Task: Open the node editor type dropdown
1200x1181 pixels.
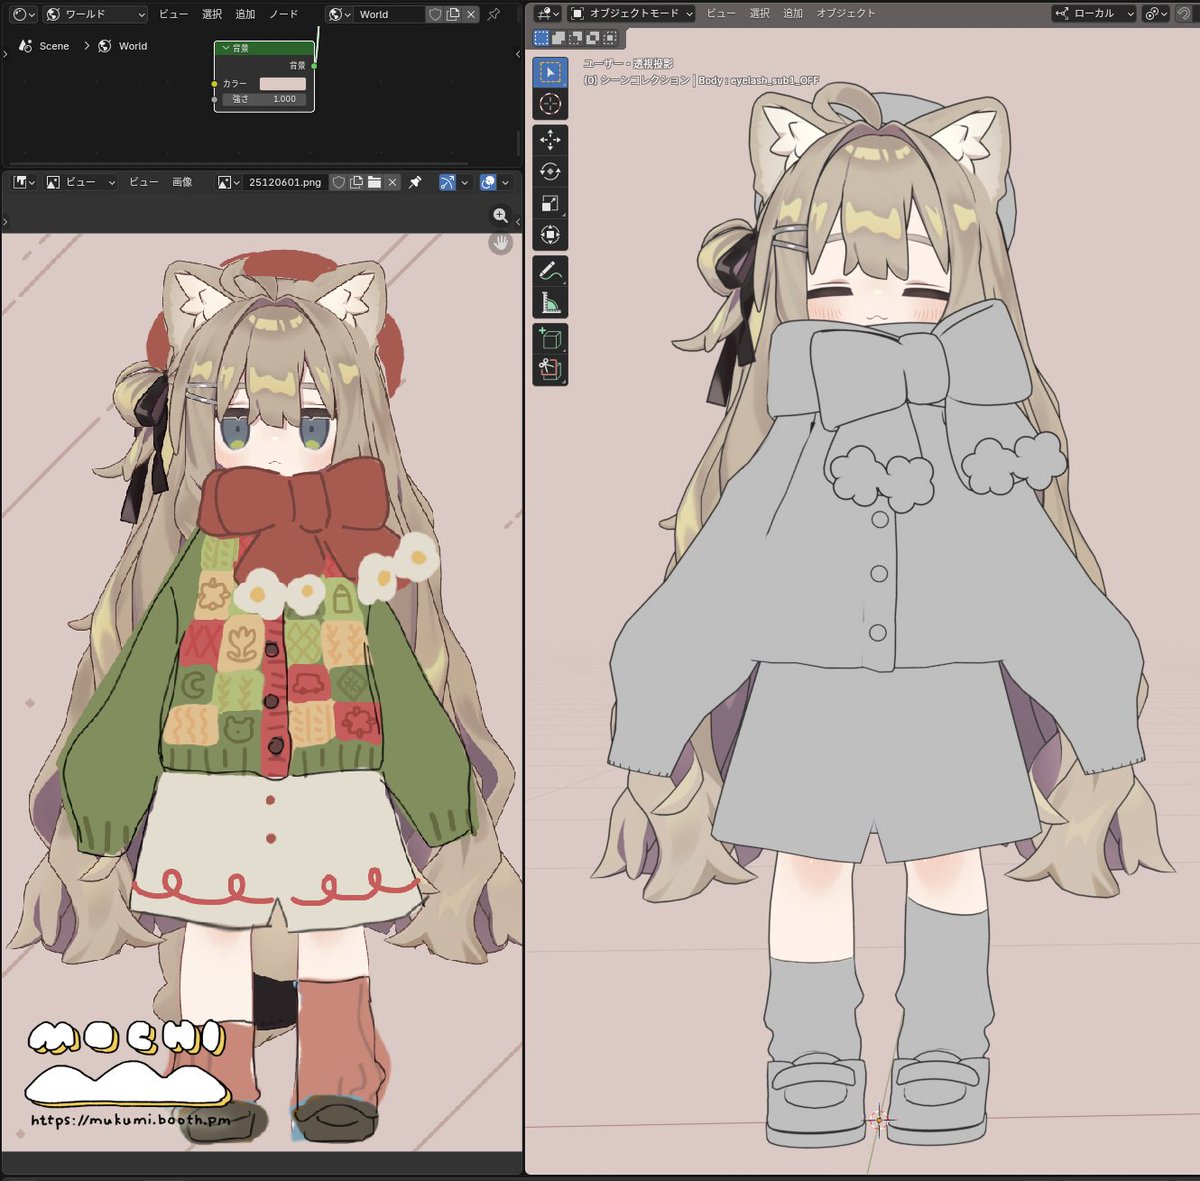Action: [x=24, y=14]
